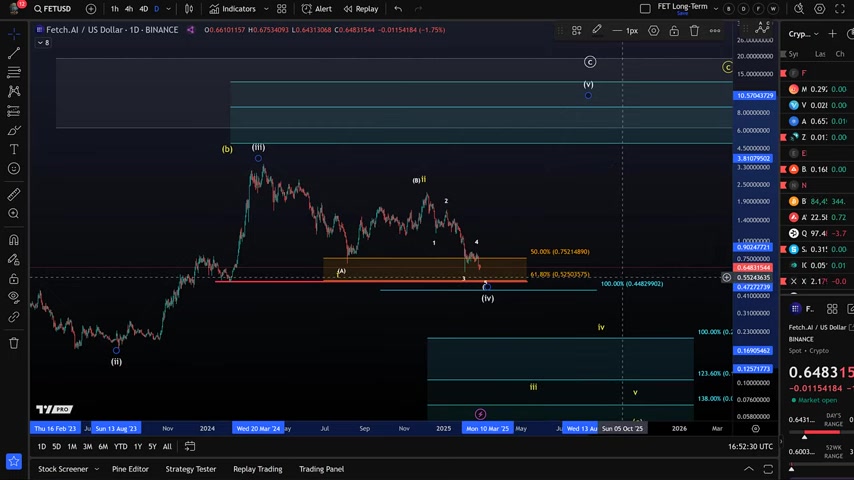Expand favorite indicators dropdown arrow
The image size is (854, 480).
tap(266, 9)
